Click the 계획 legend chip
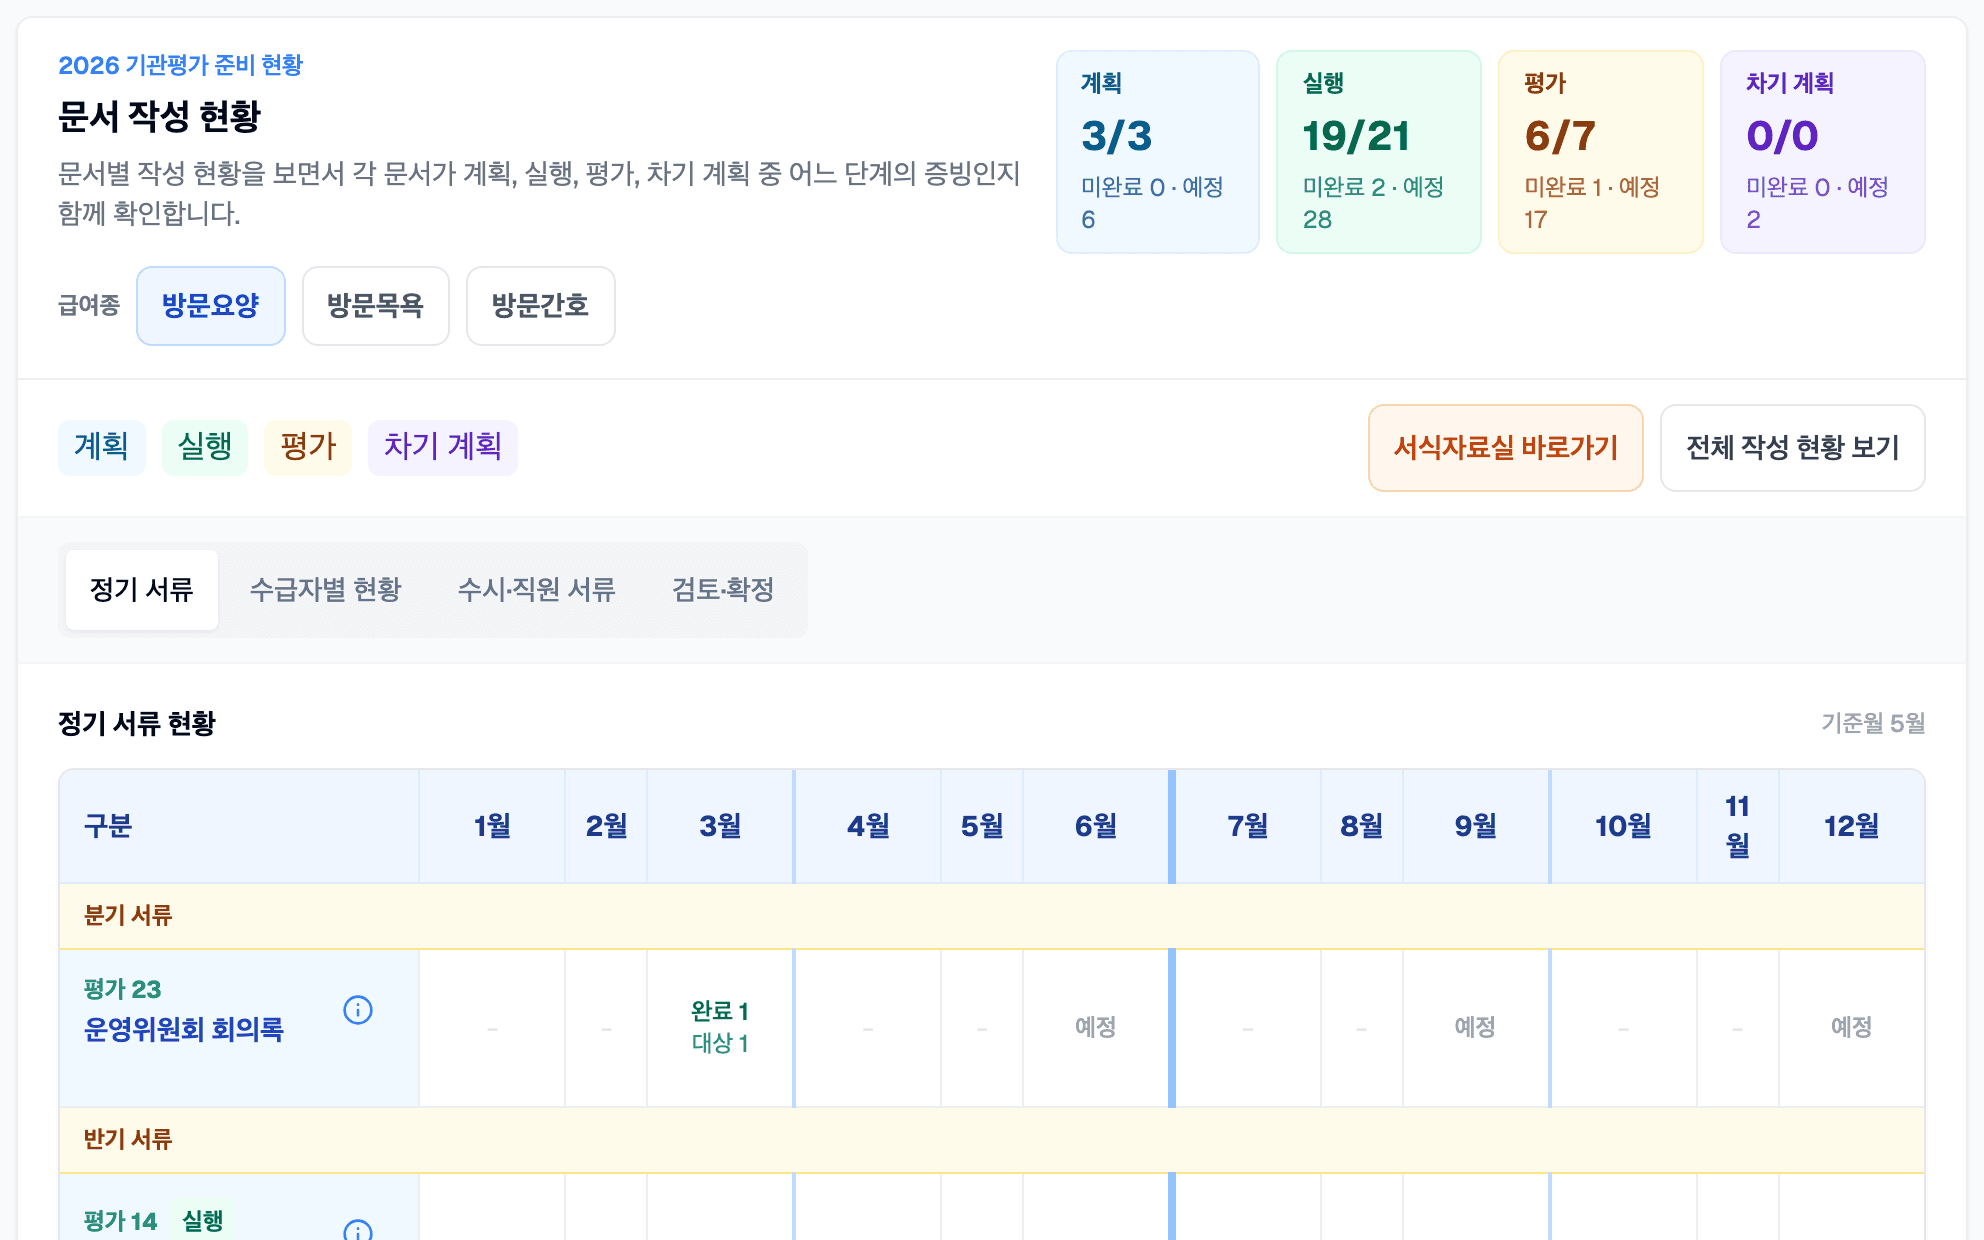Viewport: 1984px width, 1240px height. [x=102, y=447]
